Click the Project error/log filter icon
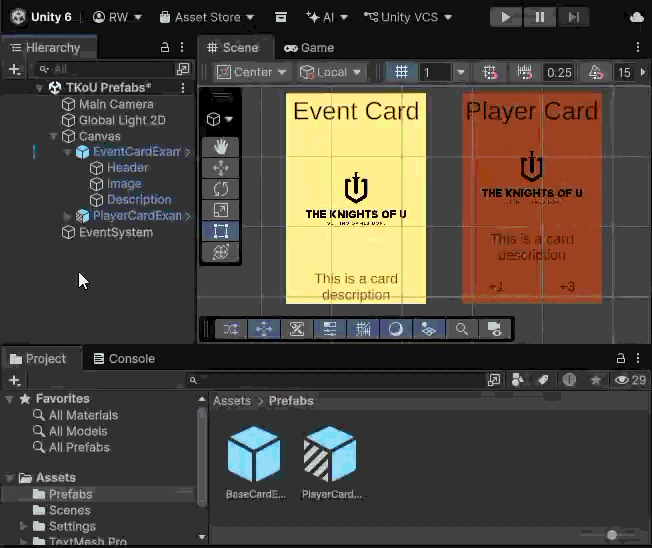The width and height of the screenshot is (652, 548). click(569, 380)
